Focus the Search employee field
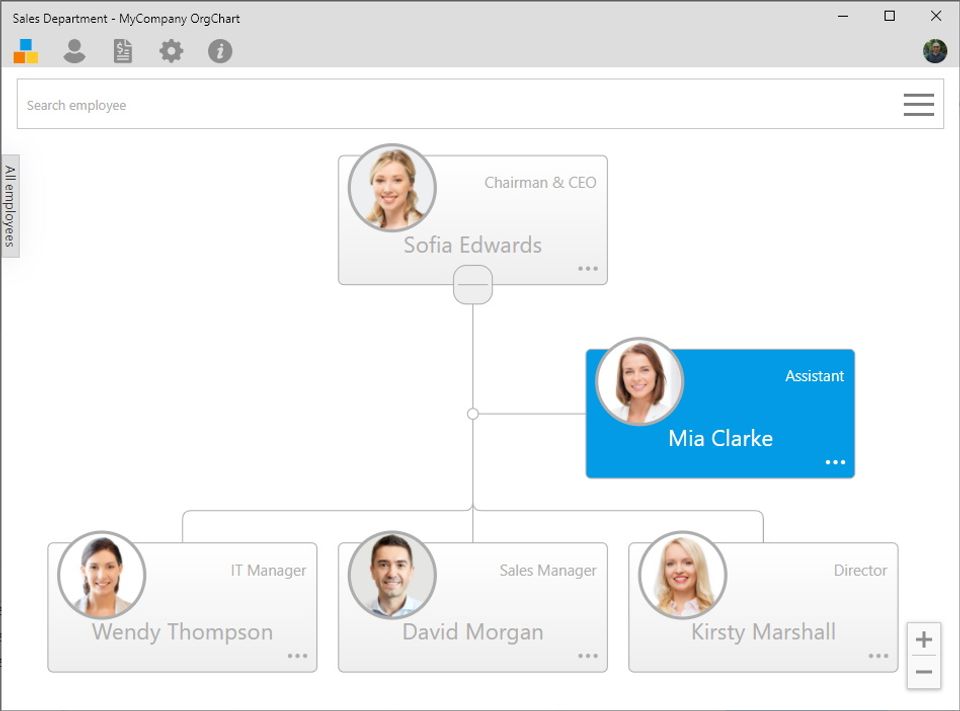The height and width of the screenshot is (711, 960). (480, 104)
